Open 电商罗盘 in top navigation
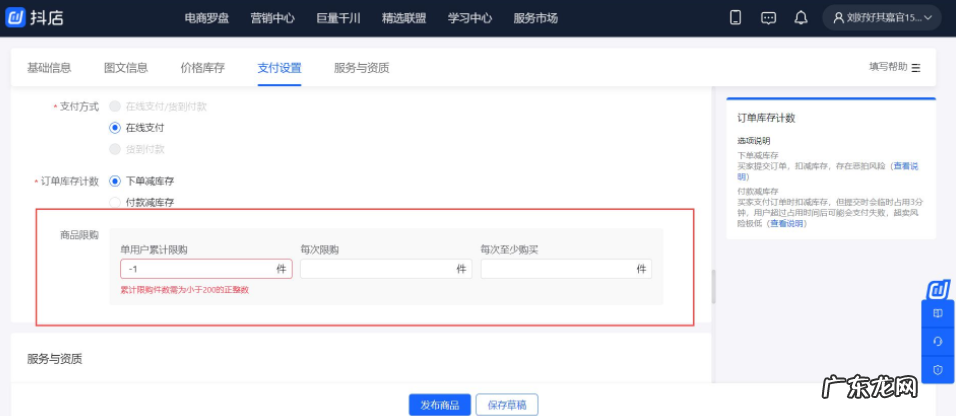956x416 pixels. click(207, 18)
